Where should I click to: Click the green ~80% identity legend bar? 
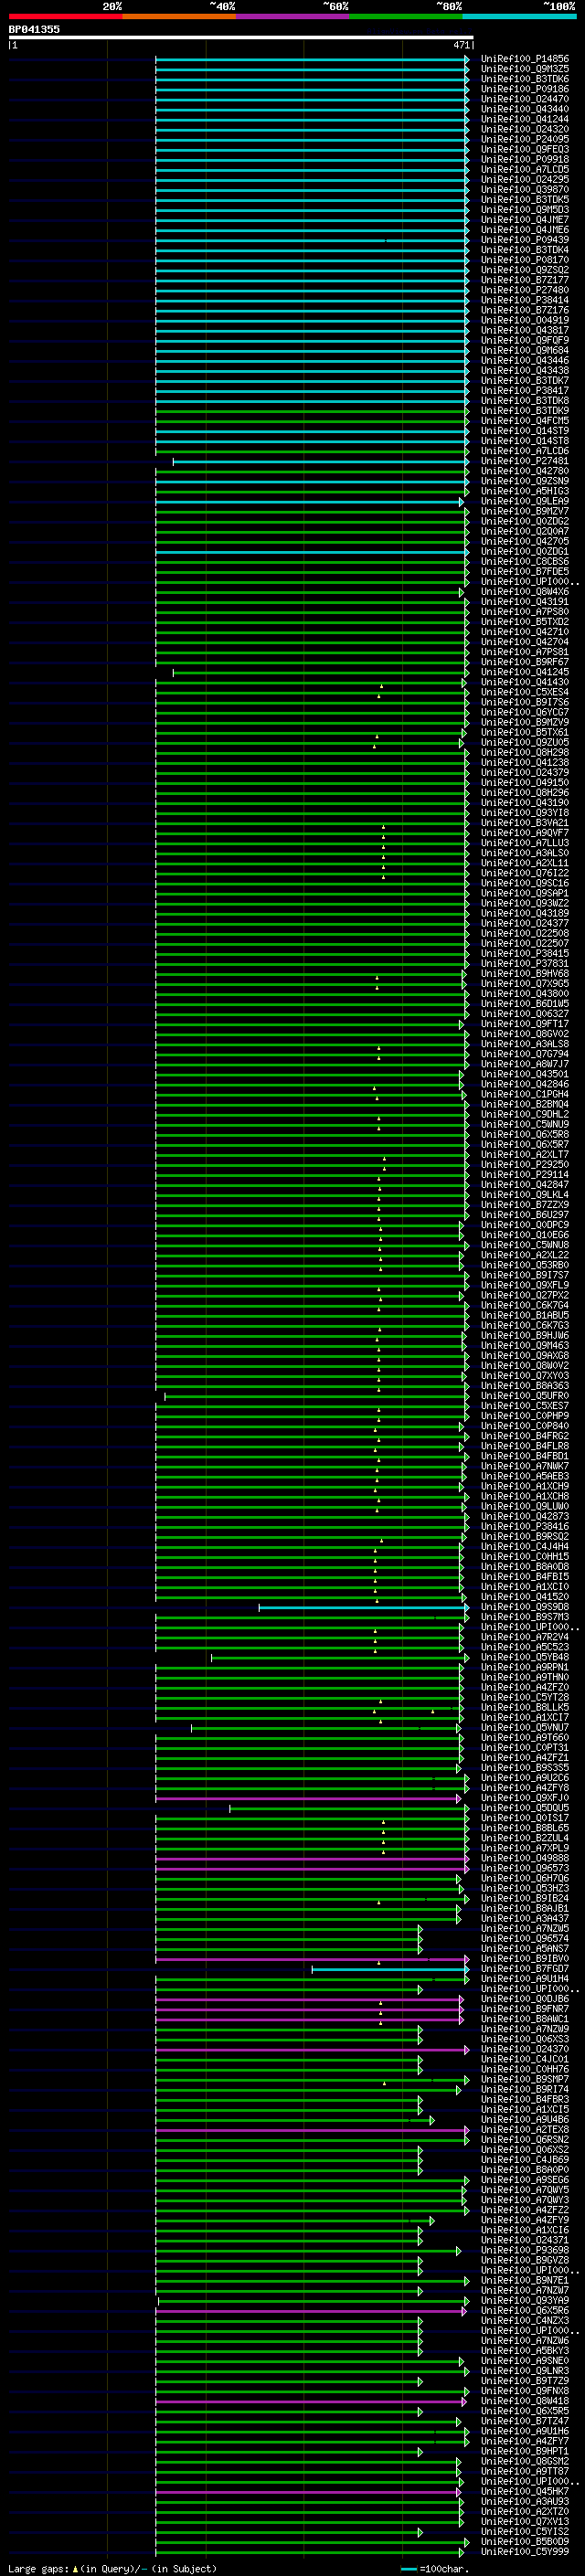tap(406, 16)
